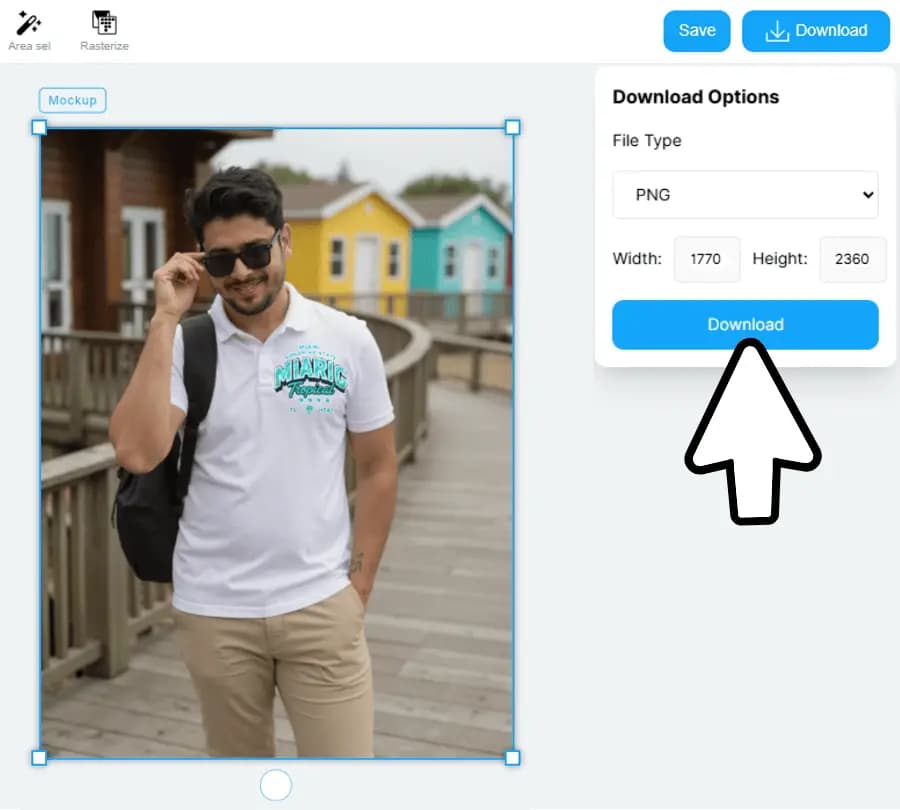Click the download arrow icon in the top bar

[777, 31]
